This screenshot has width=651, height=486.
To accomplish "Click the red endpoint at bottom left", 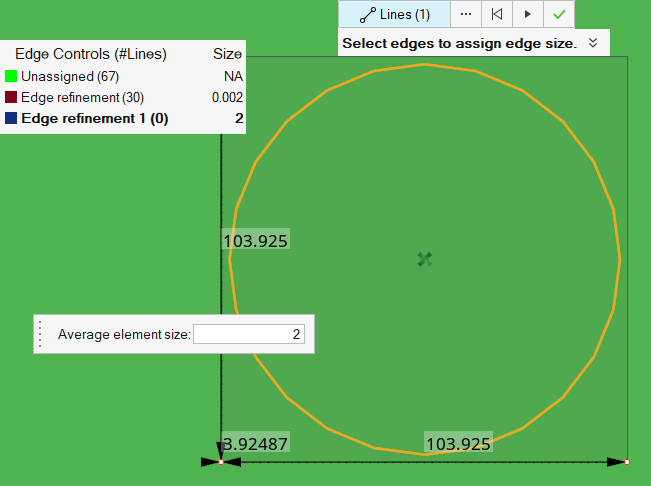I will click(x=220, y=462).
